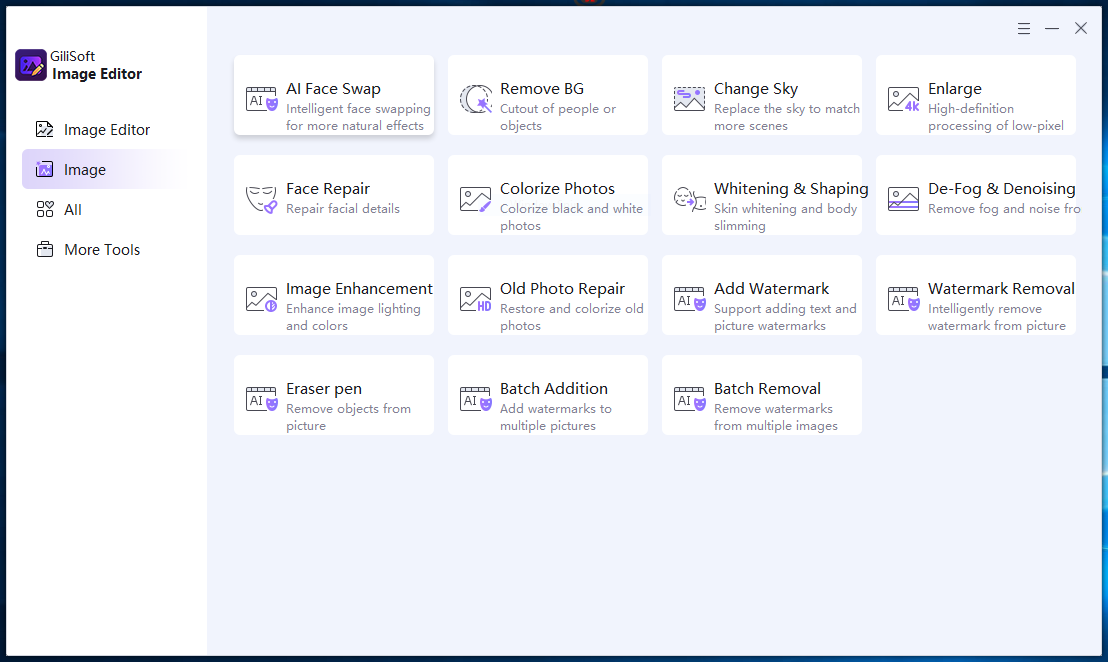Screen dimensions: 1108x662
Task: Launch Image Enhancement title
Action: (x=359, y=289)
